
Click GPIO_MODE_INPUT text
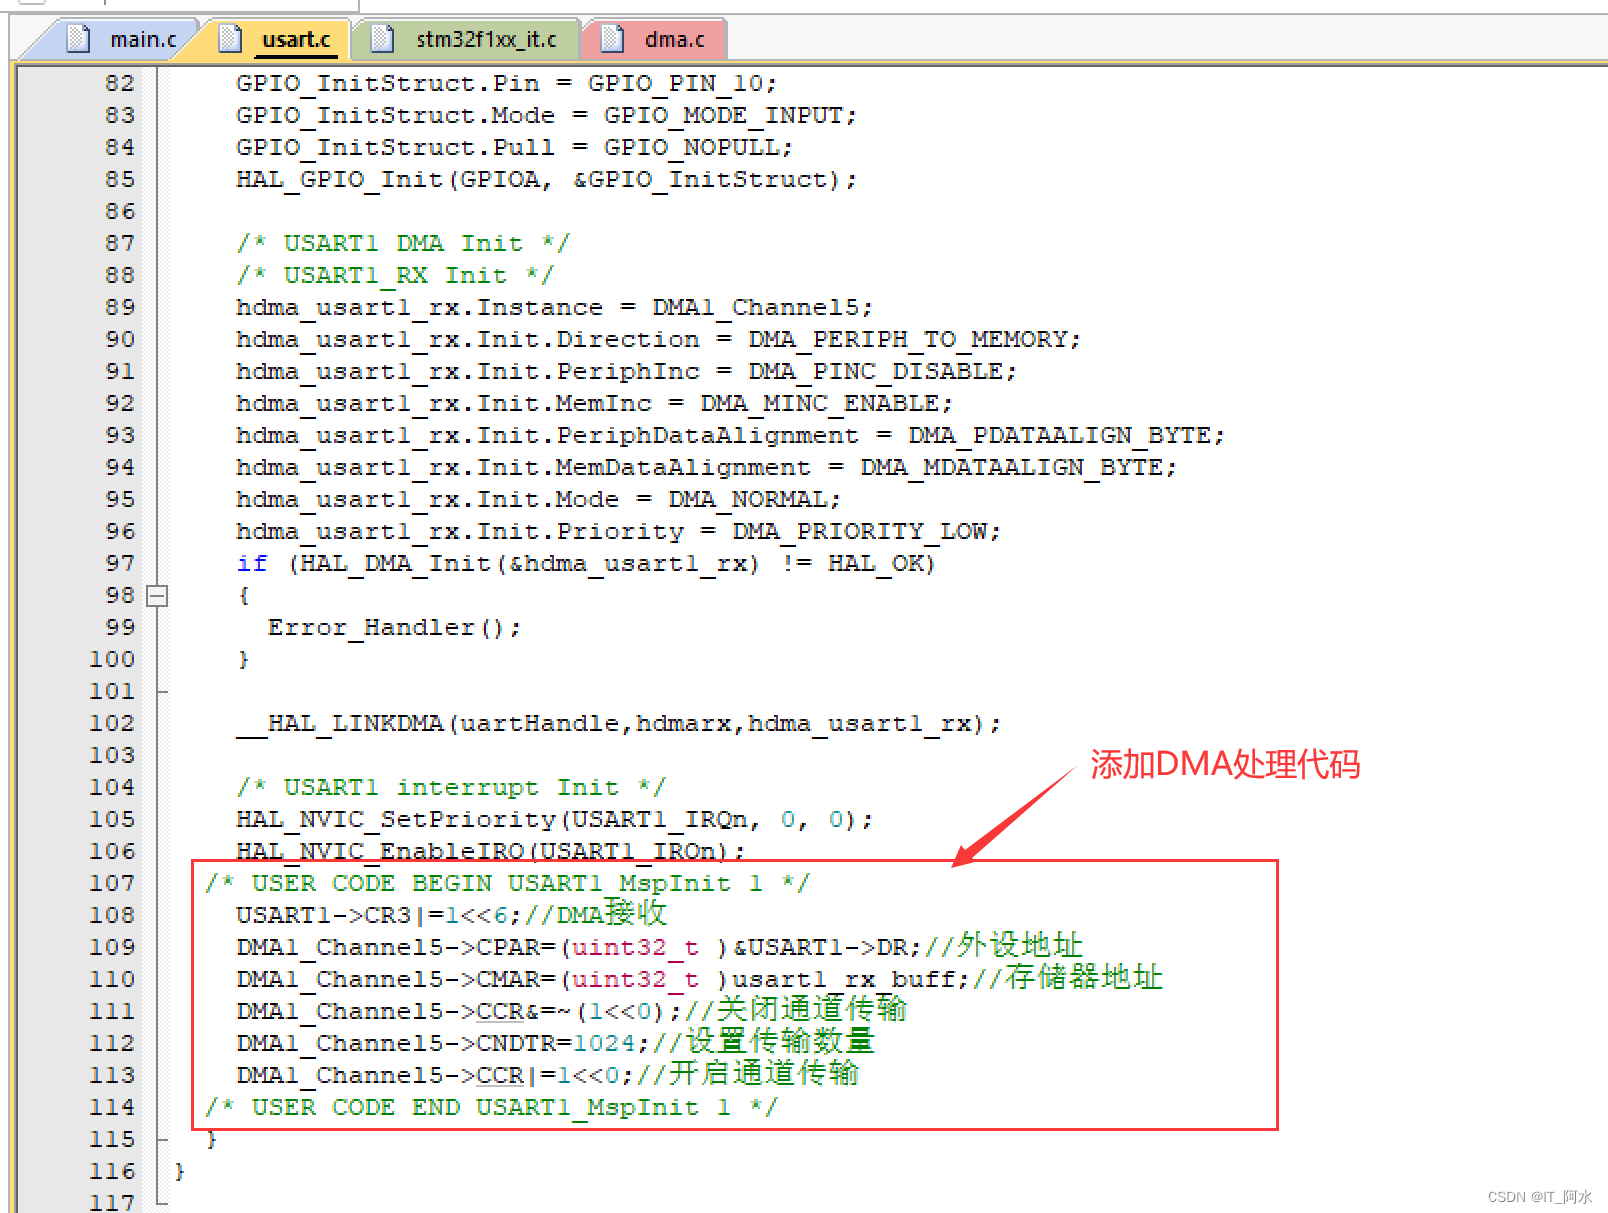coord(723,115)
